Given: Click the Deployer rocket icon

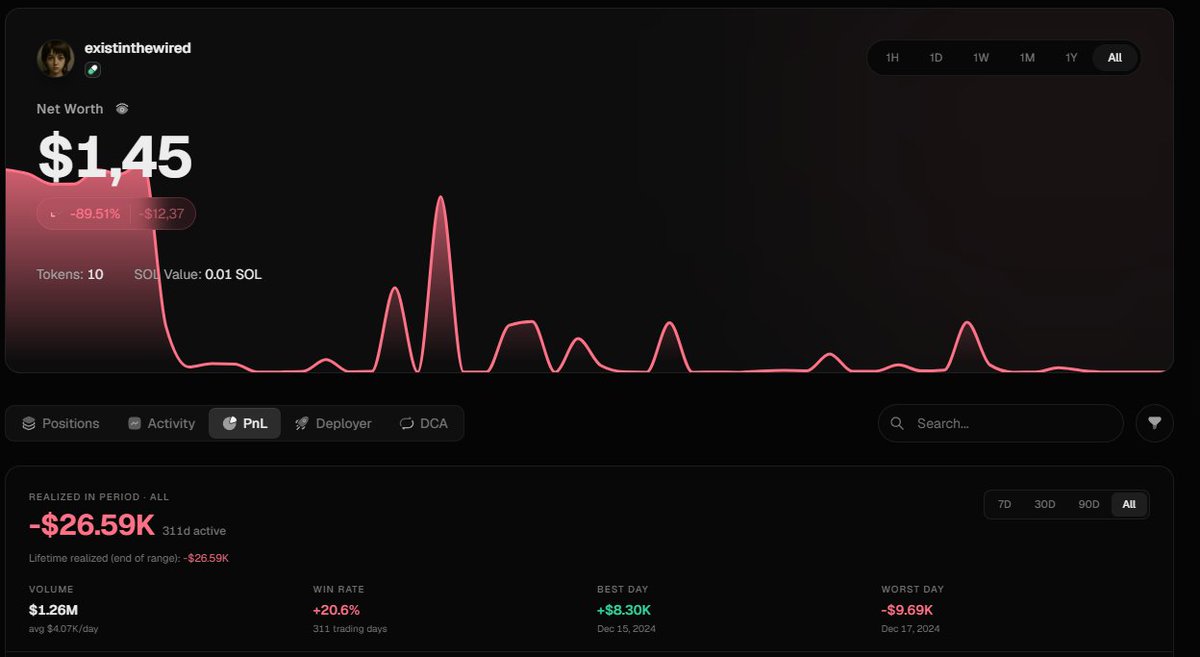Looking at the screenshot, I should [302, 424].
